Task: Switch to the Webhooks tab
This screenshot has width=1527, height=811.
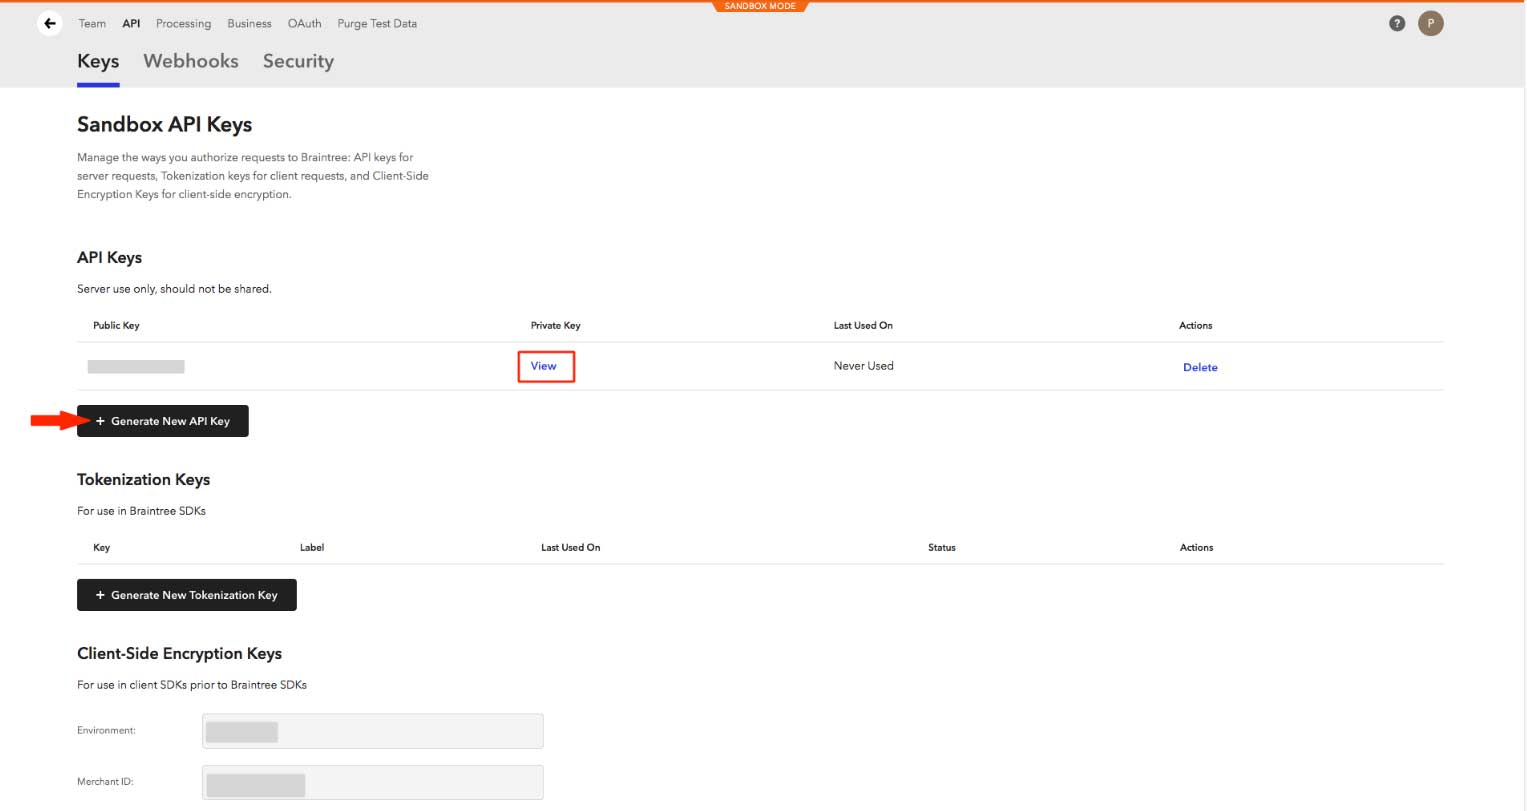Action: point(191,61)
